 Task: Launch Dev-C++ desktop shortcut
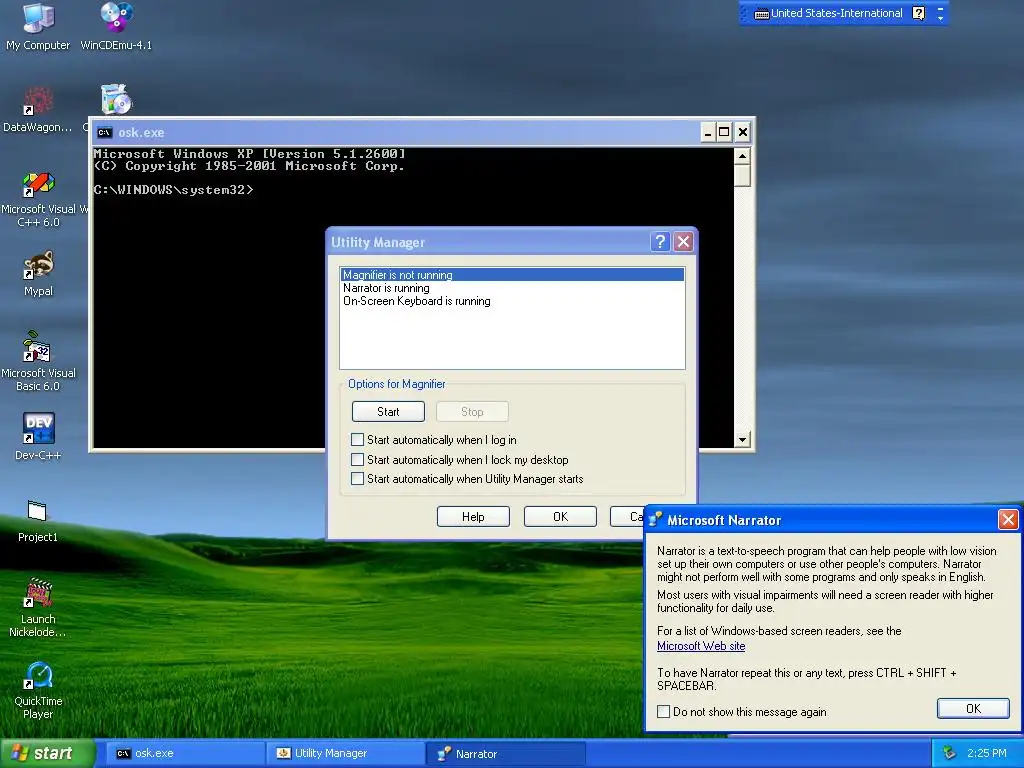pos(38,436)
